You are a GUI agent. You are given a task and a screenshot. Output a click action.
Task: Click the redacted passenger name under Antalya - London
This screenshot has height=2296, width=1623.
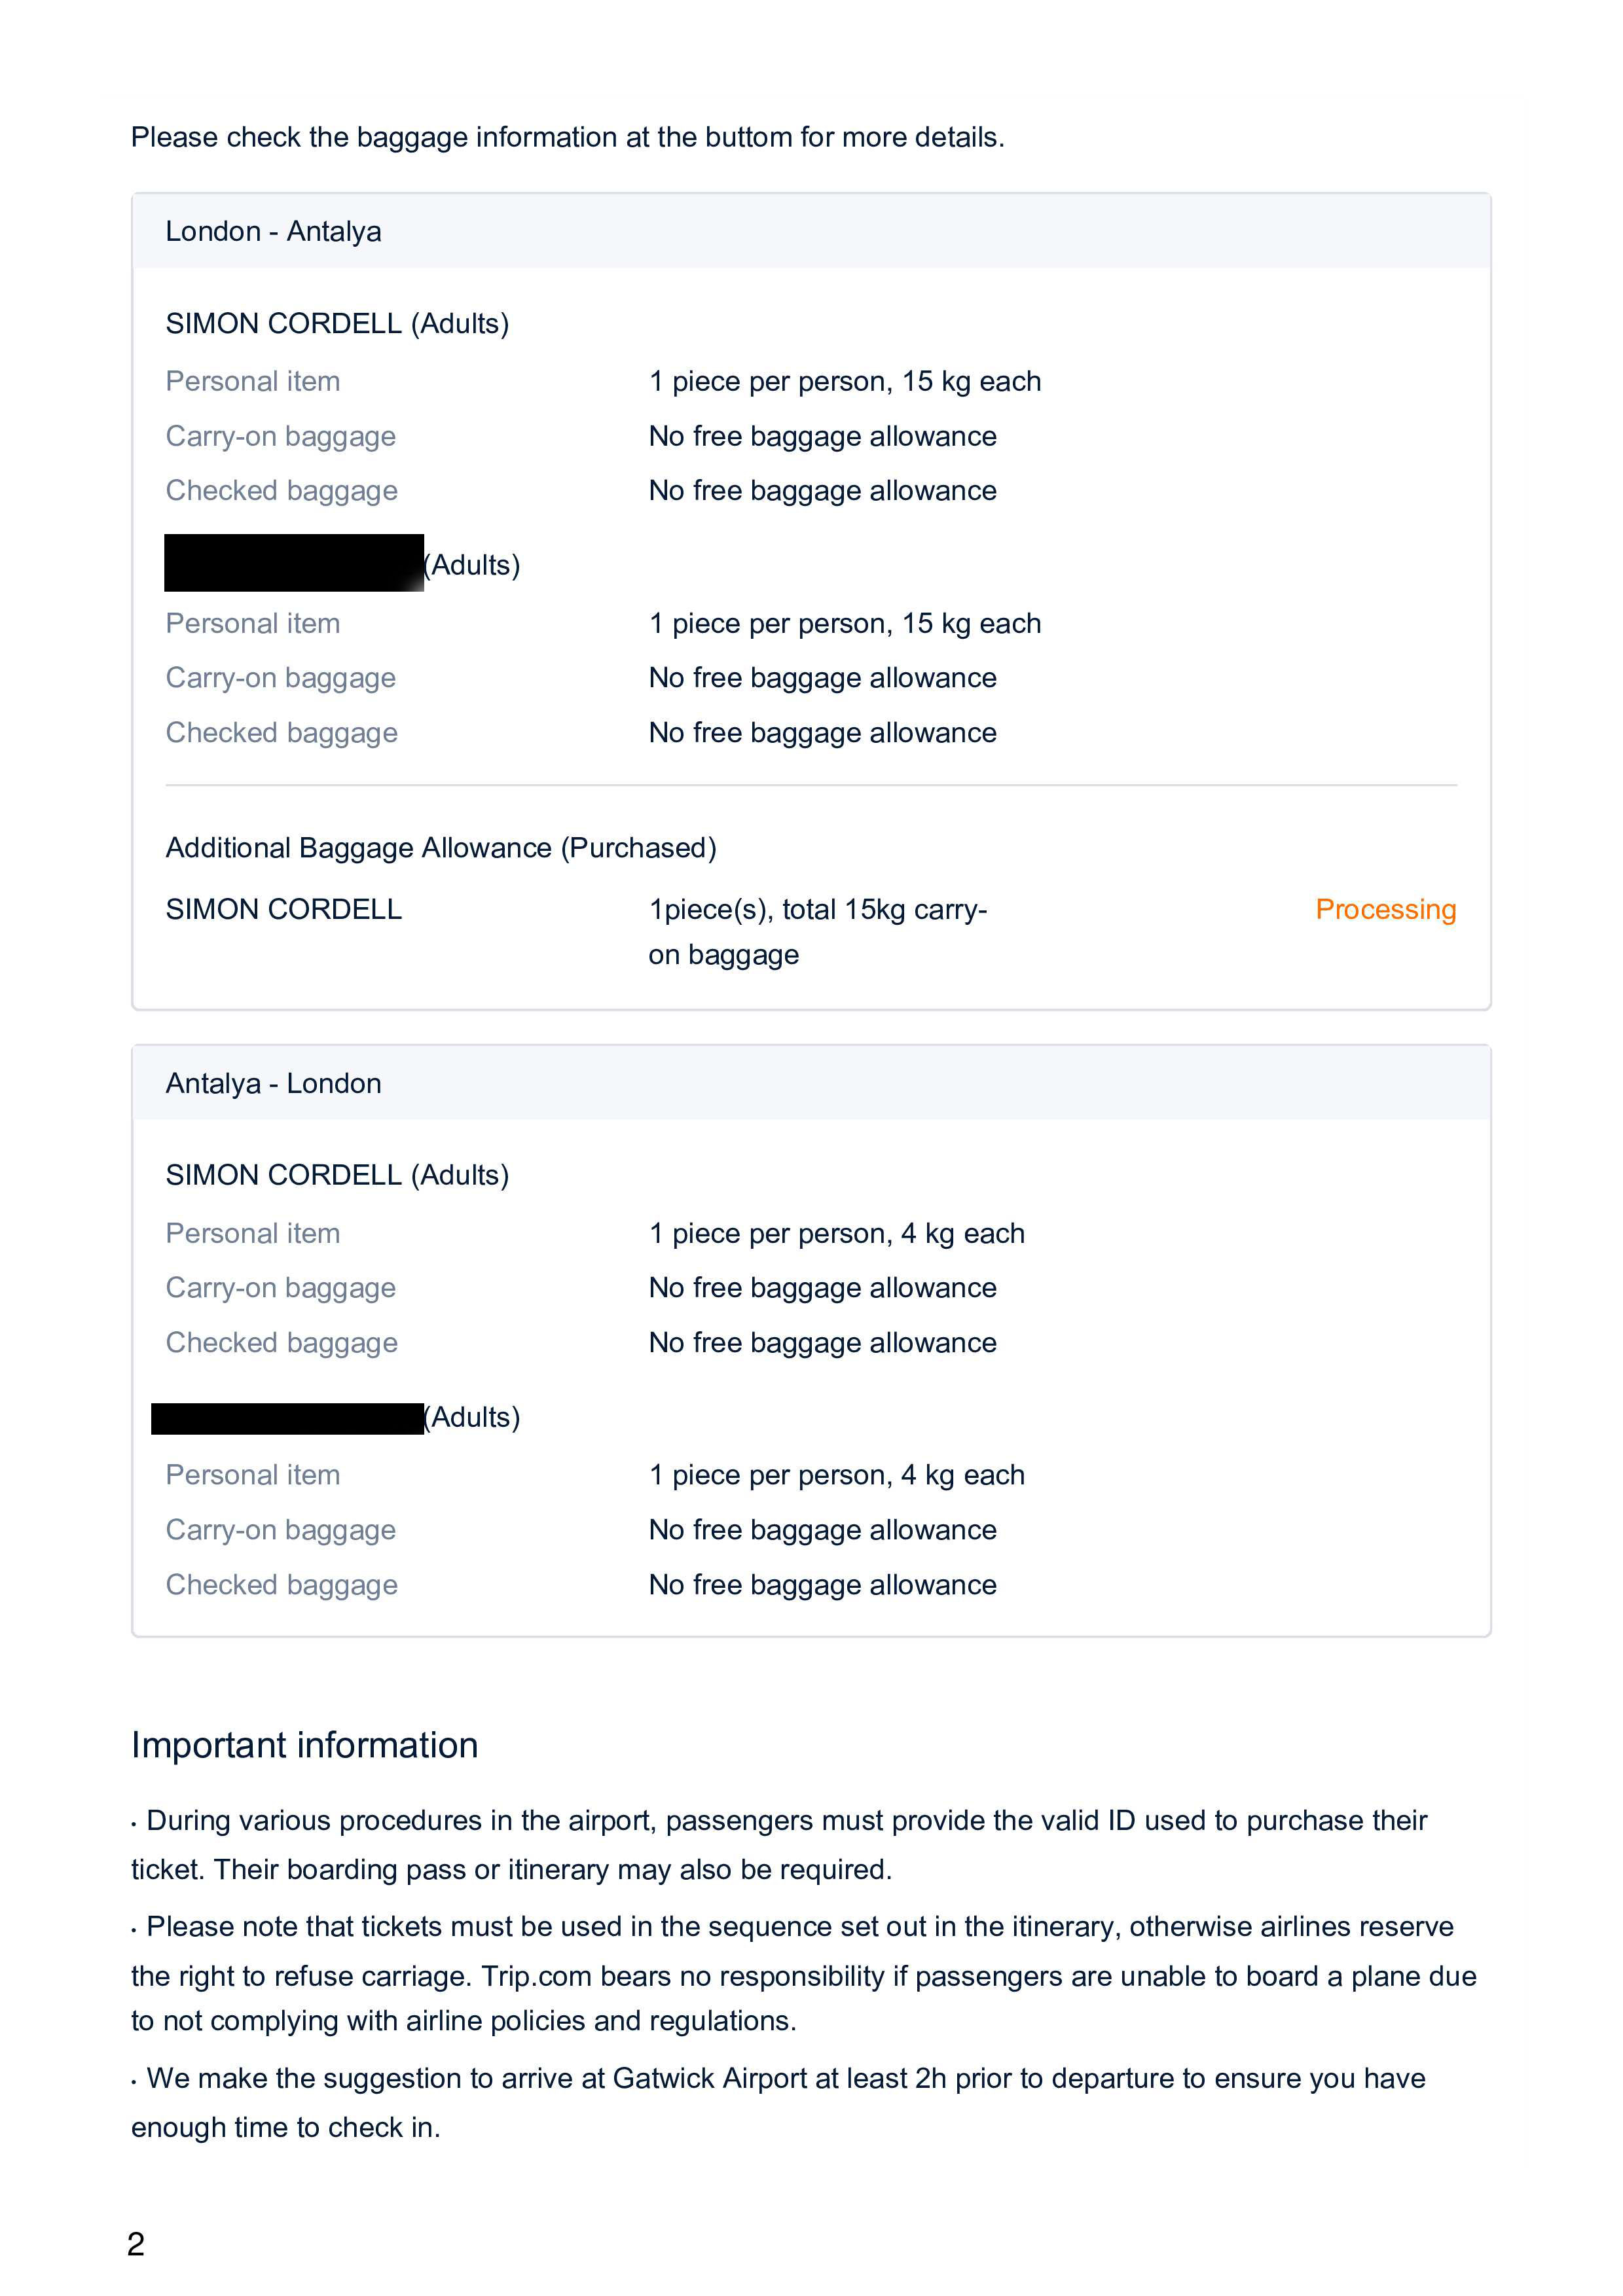(x=288, y=1418)
